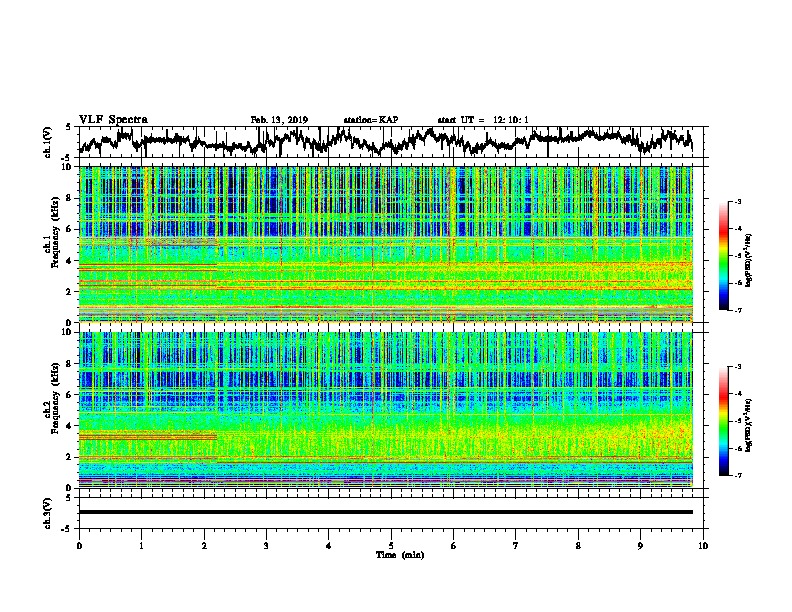Click the time axis tick label "10"
This screenshot has width=792, height=612.
click(703, 546)
